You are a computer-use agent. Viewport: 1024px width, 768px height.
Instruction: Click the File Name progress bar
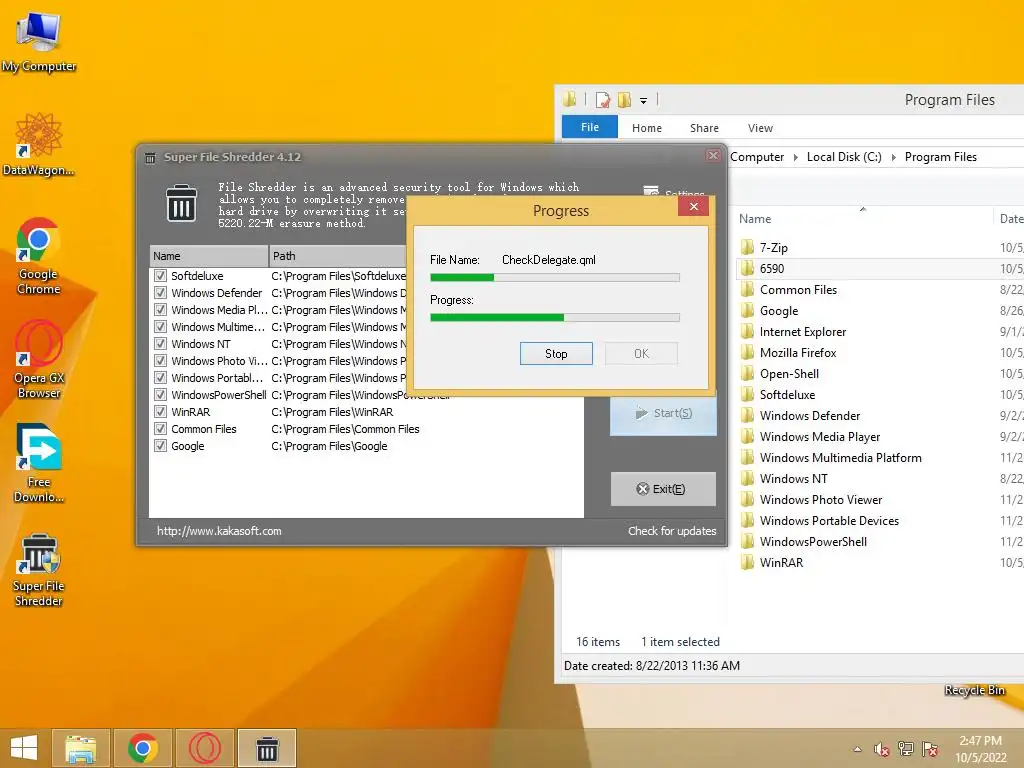pyautogui.click(x=554, y=278)
